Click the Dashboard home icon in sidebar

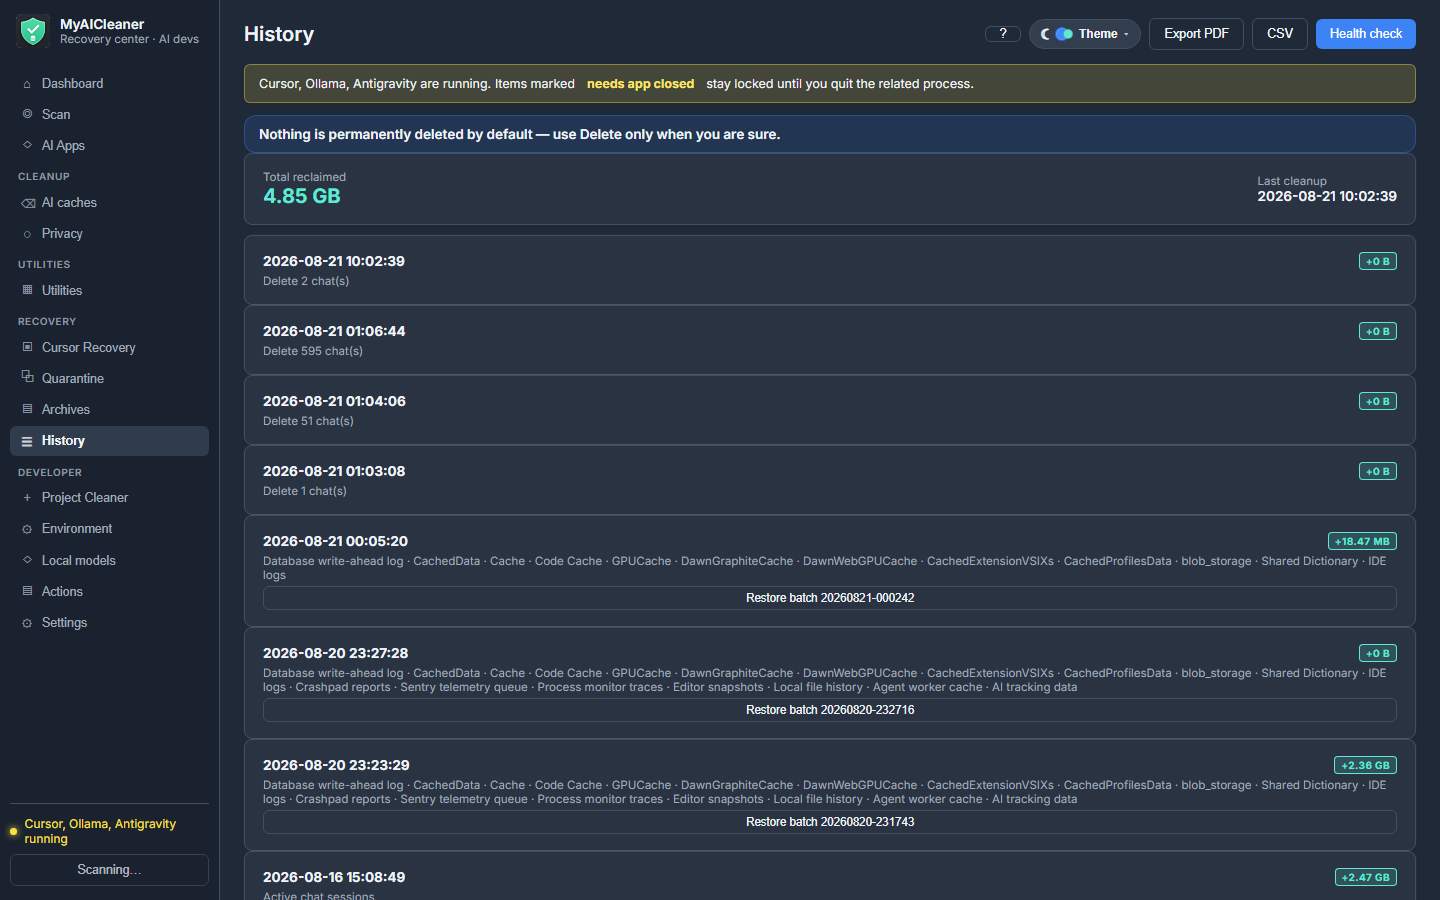pos(27,84)
